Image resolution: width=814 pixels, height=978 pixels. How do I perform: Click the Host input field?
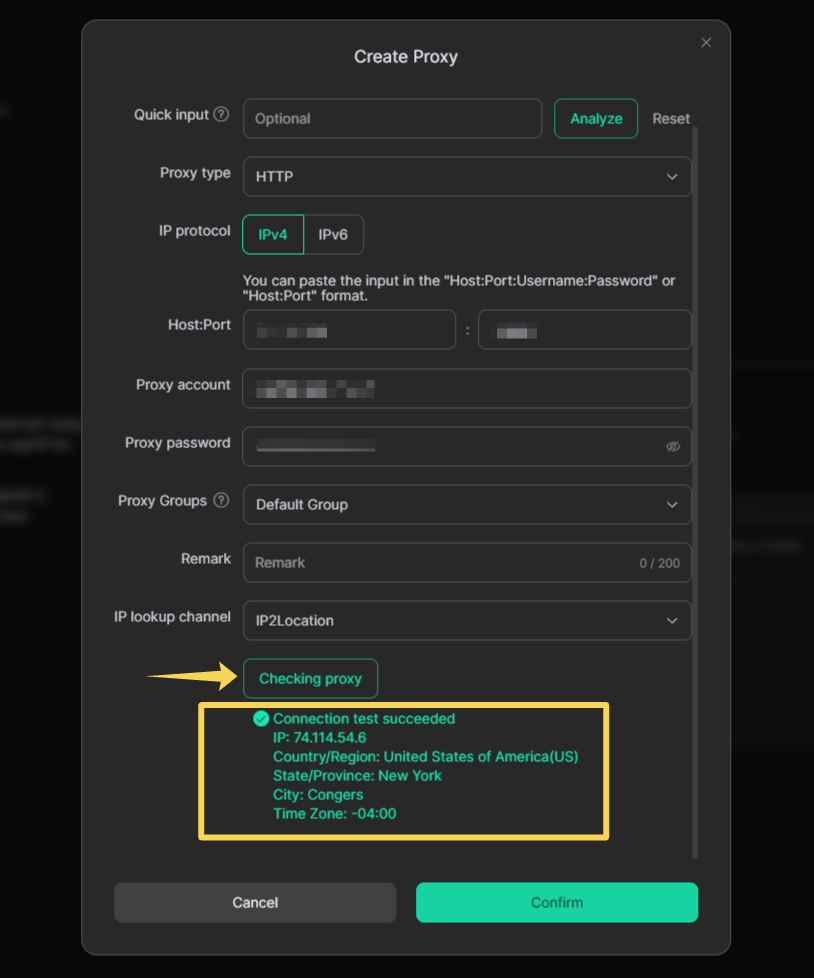click(x=349, y=330)
